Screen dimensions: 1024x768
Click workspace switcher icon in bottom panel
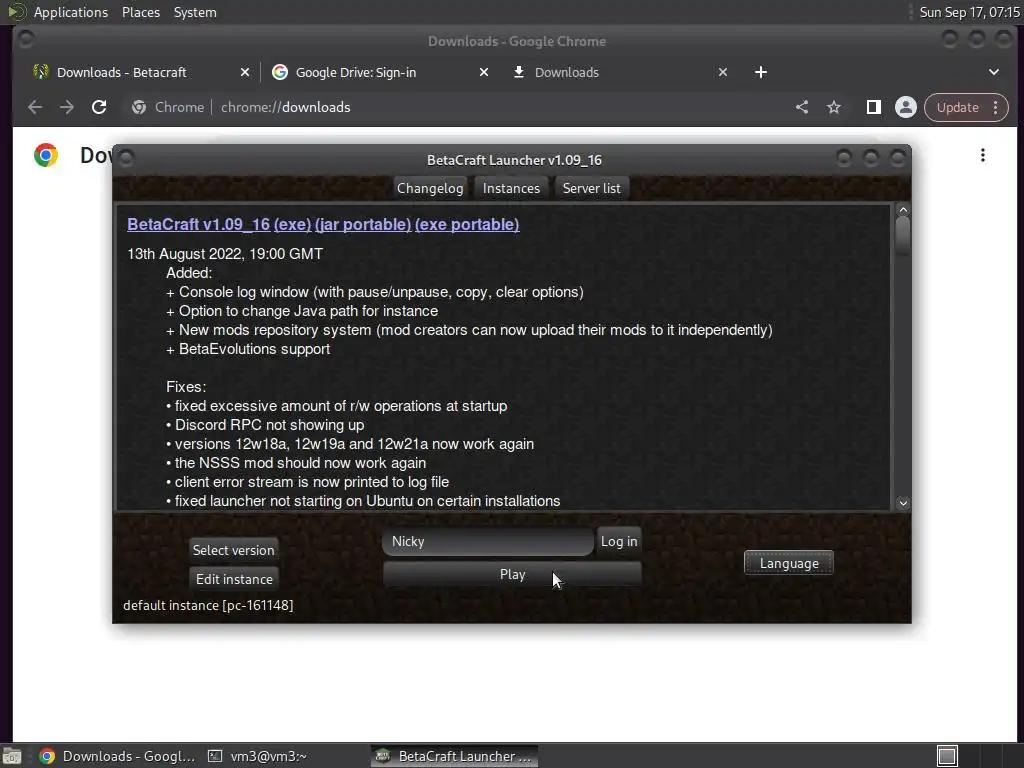pos(948,756)
